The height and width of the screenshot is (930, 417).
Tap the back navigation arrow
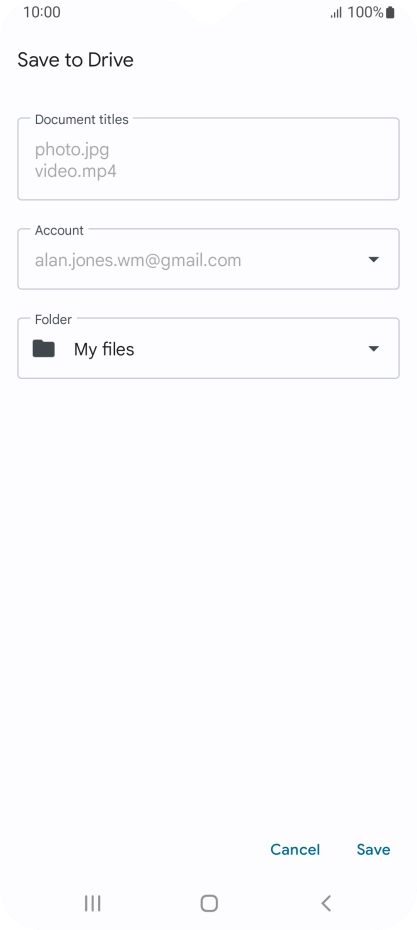point(326,903)
